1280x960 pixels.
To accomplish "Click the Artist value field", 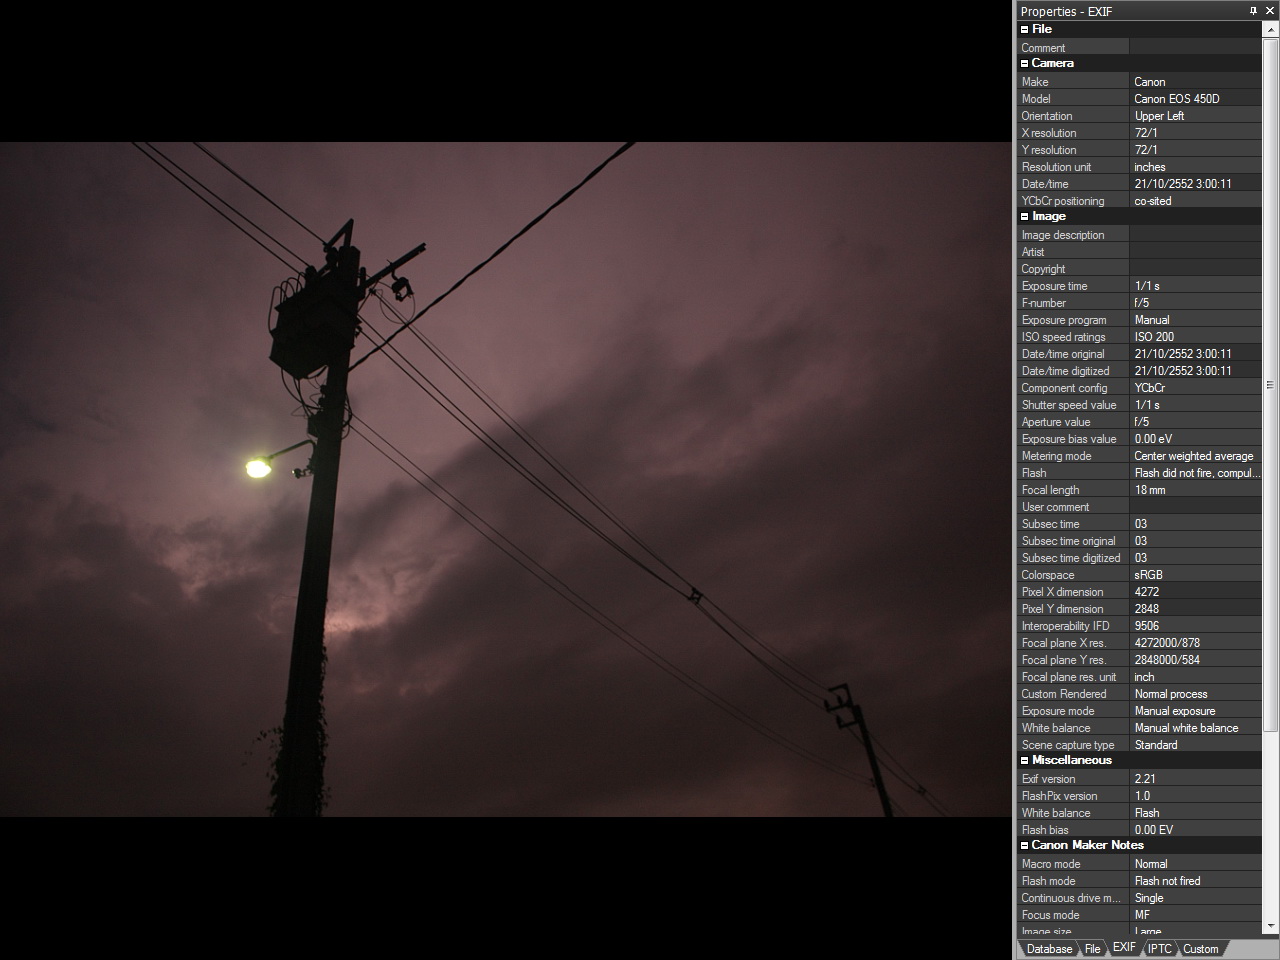I will pos(1195,252).
